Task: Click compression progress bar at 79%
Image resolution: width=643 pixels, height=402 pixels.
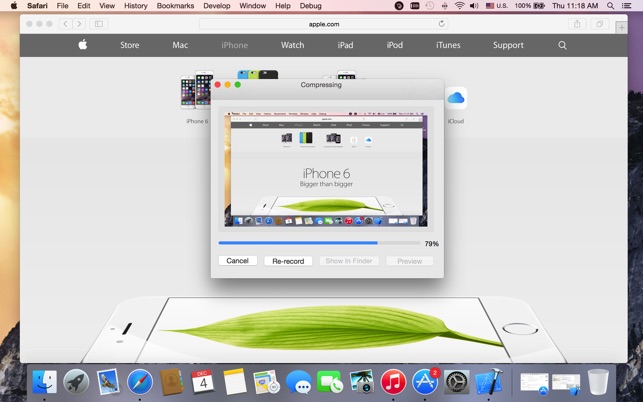Action: [x=319, y=243]
